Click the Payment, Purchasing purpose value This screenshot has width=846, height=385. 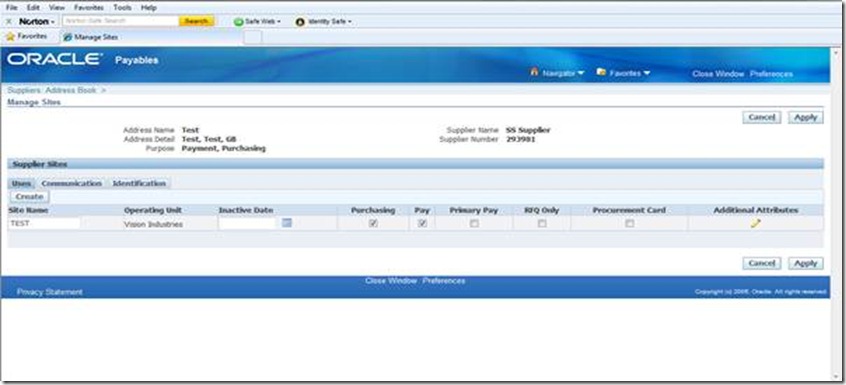tap(223, 148)
